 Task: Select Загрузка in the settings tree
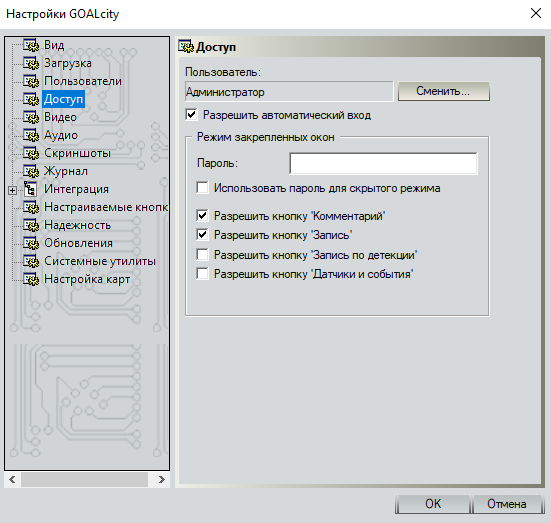[68, 63]
